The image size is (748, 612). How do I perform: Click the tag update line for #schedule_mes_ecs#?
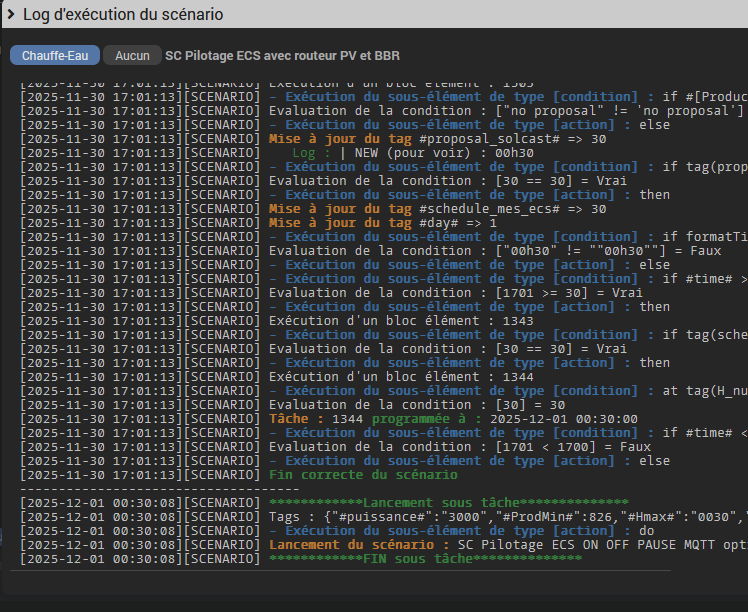438,209
